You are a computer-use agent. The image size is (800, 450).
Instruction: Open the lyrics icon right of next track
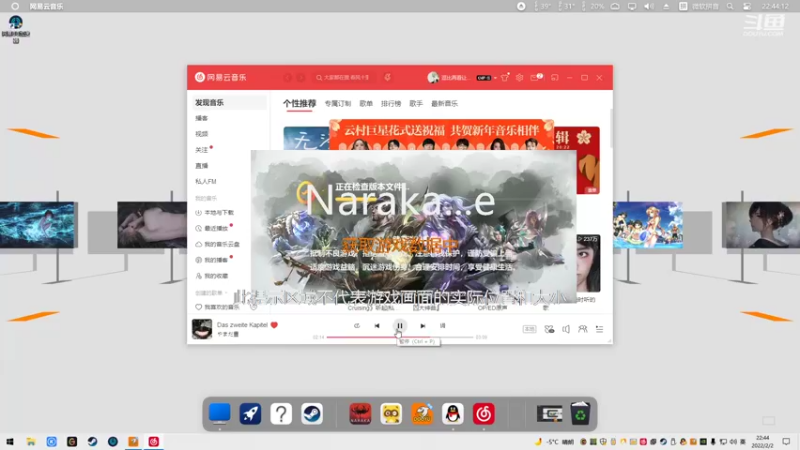[442, 326]
